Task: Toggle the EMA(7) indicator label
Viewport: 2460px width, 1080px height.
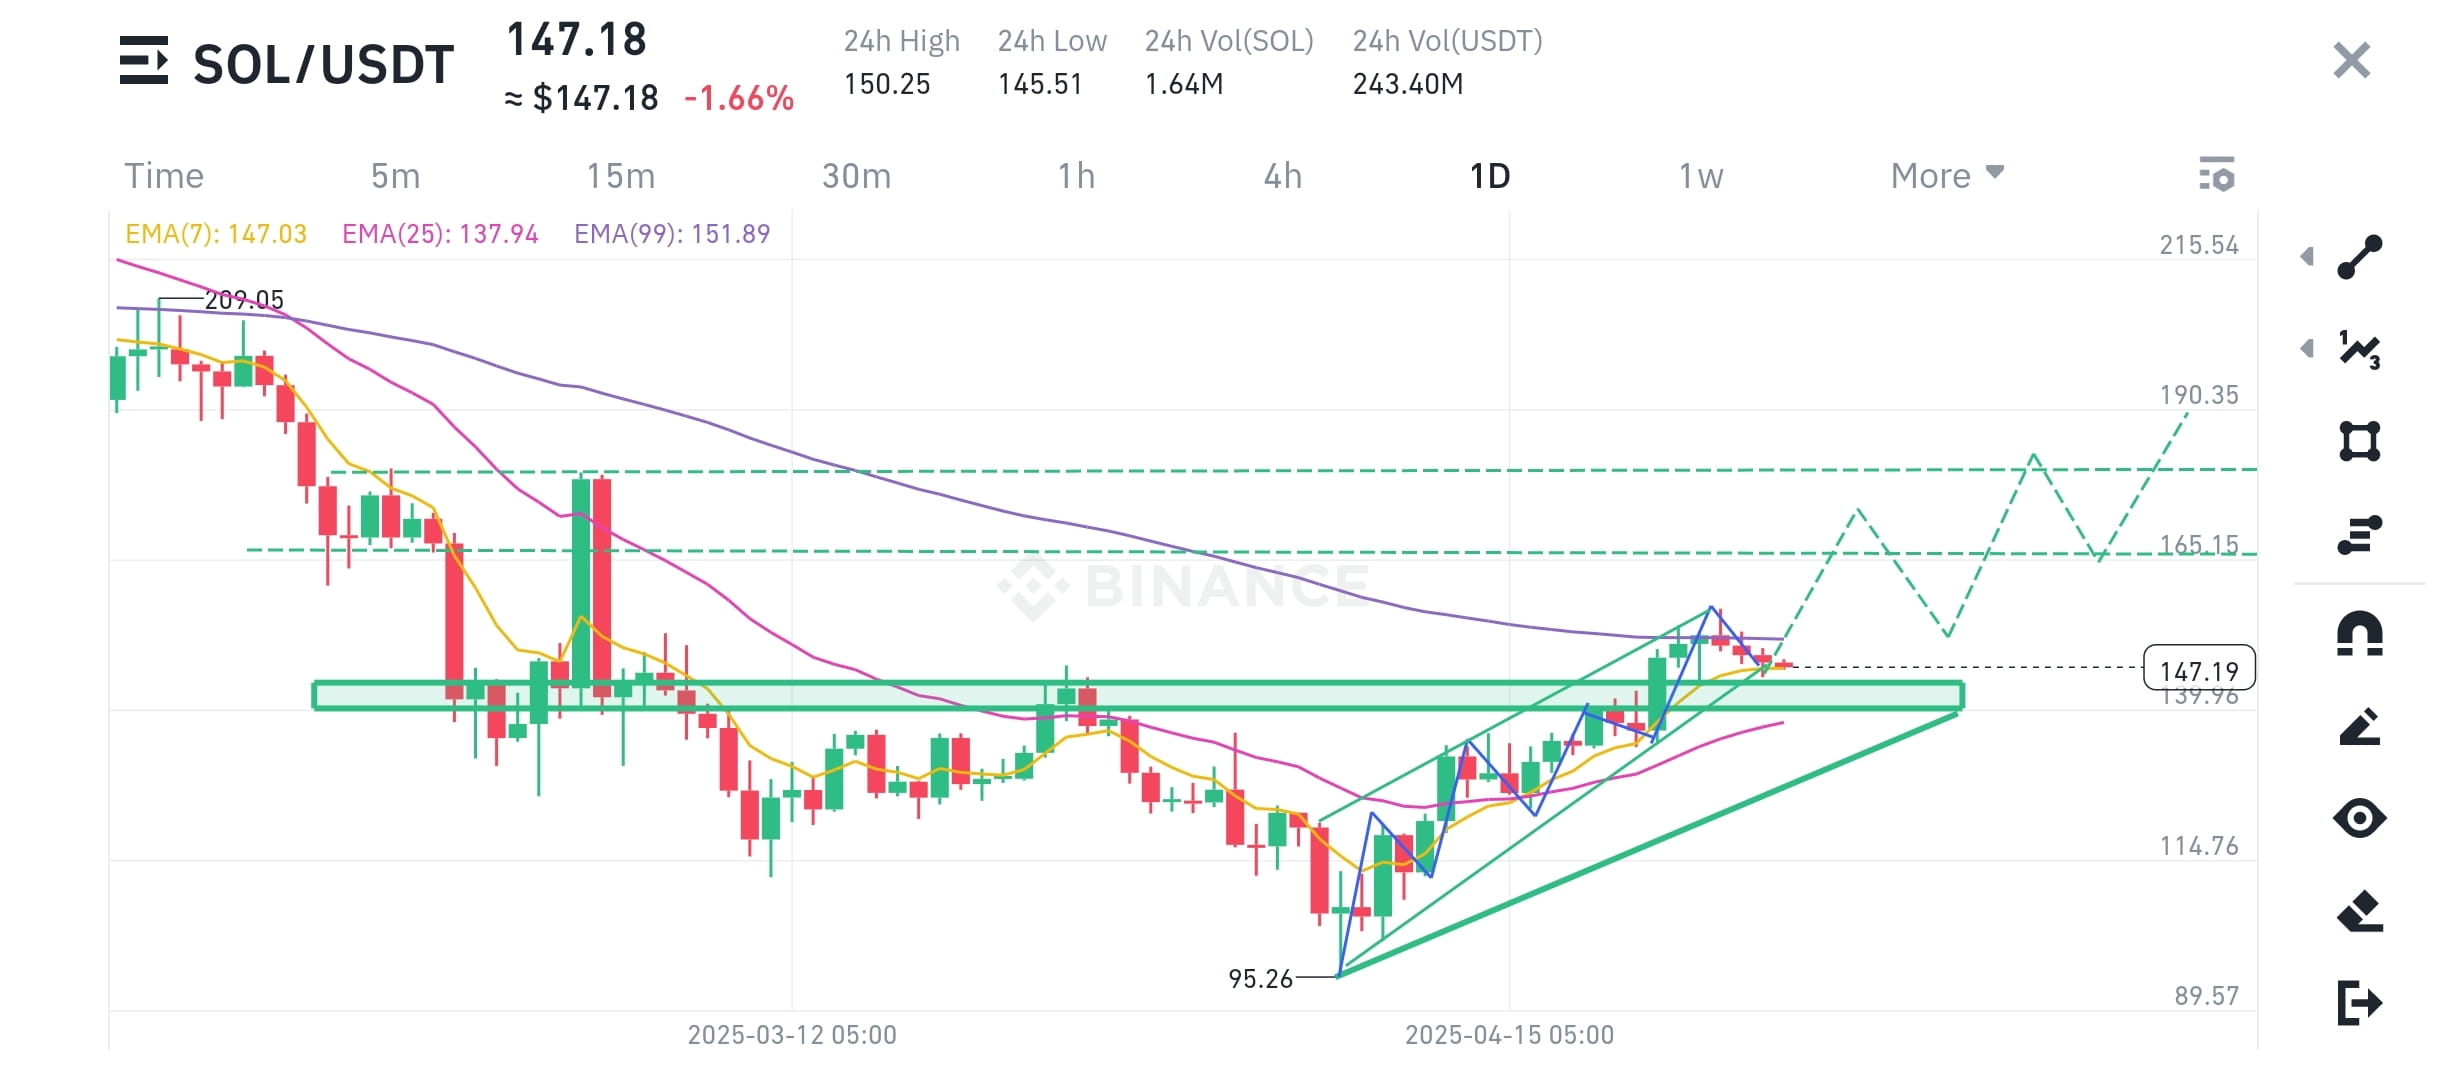Action: click(216, 234)
